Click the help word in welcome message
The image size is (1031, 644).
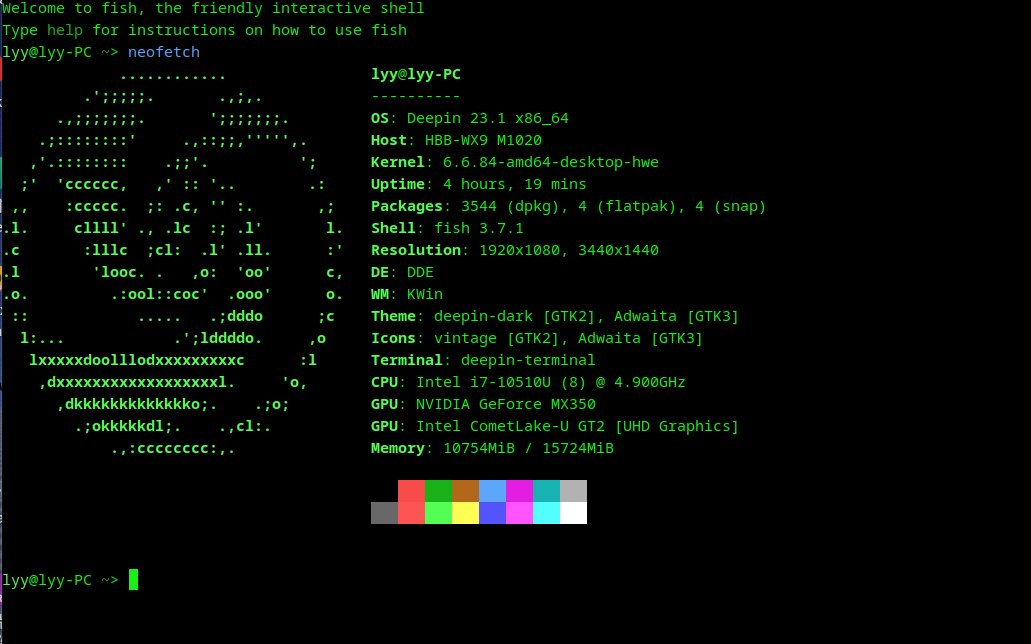pos(65,30)
